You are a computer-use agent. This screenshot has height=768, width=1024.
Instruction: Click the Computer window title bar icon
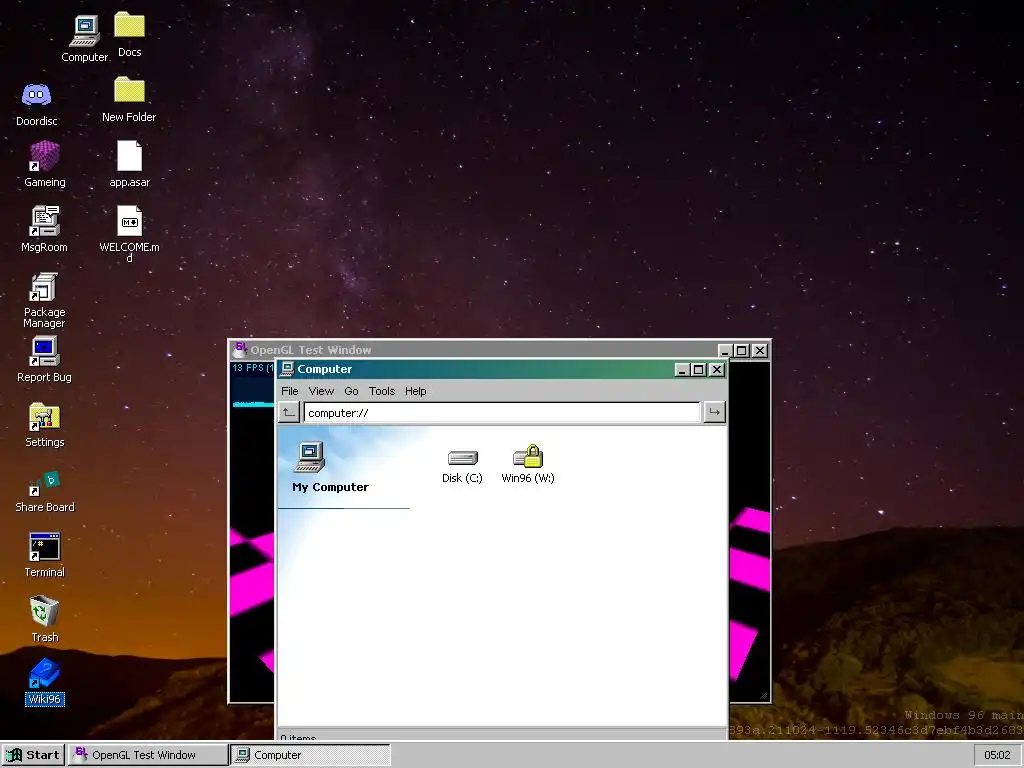287,369
